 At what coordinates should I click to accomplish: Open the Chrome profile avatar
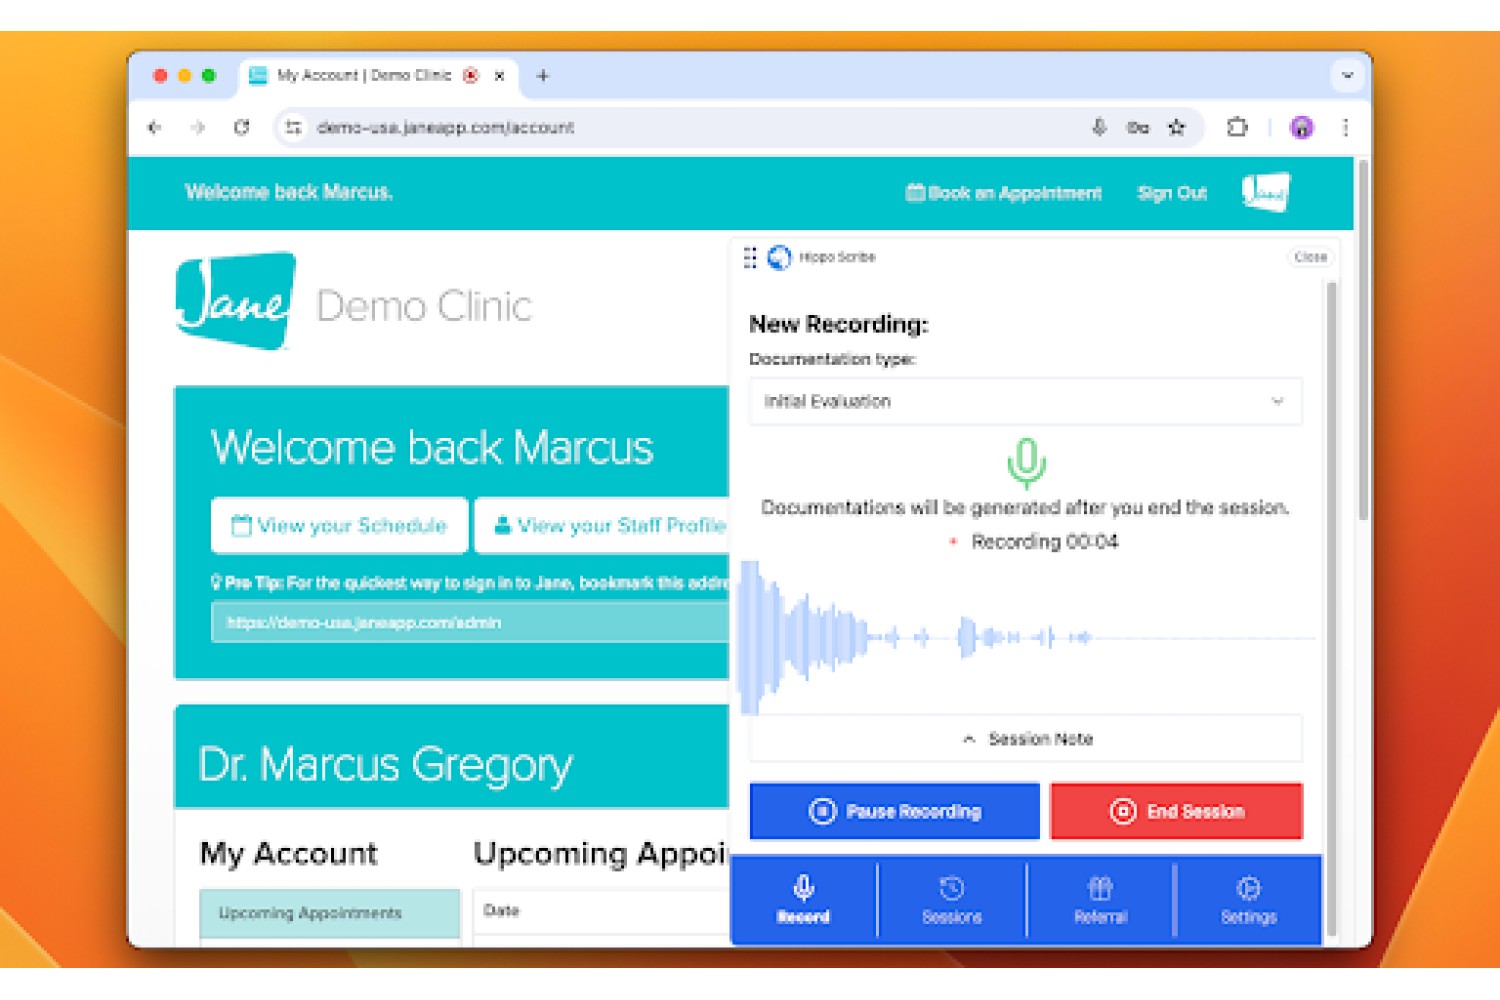point(1301,127)
